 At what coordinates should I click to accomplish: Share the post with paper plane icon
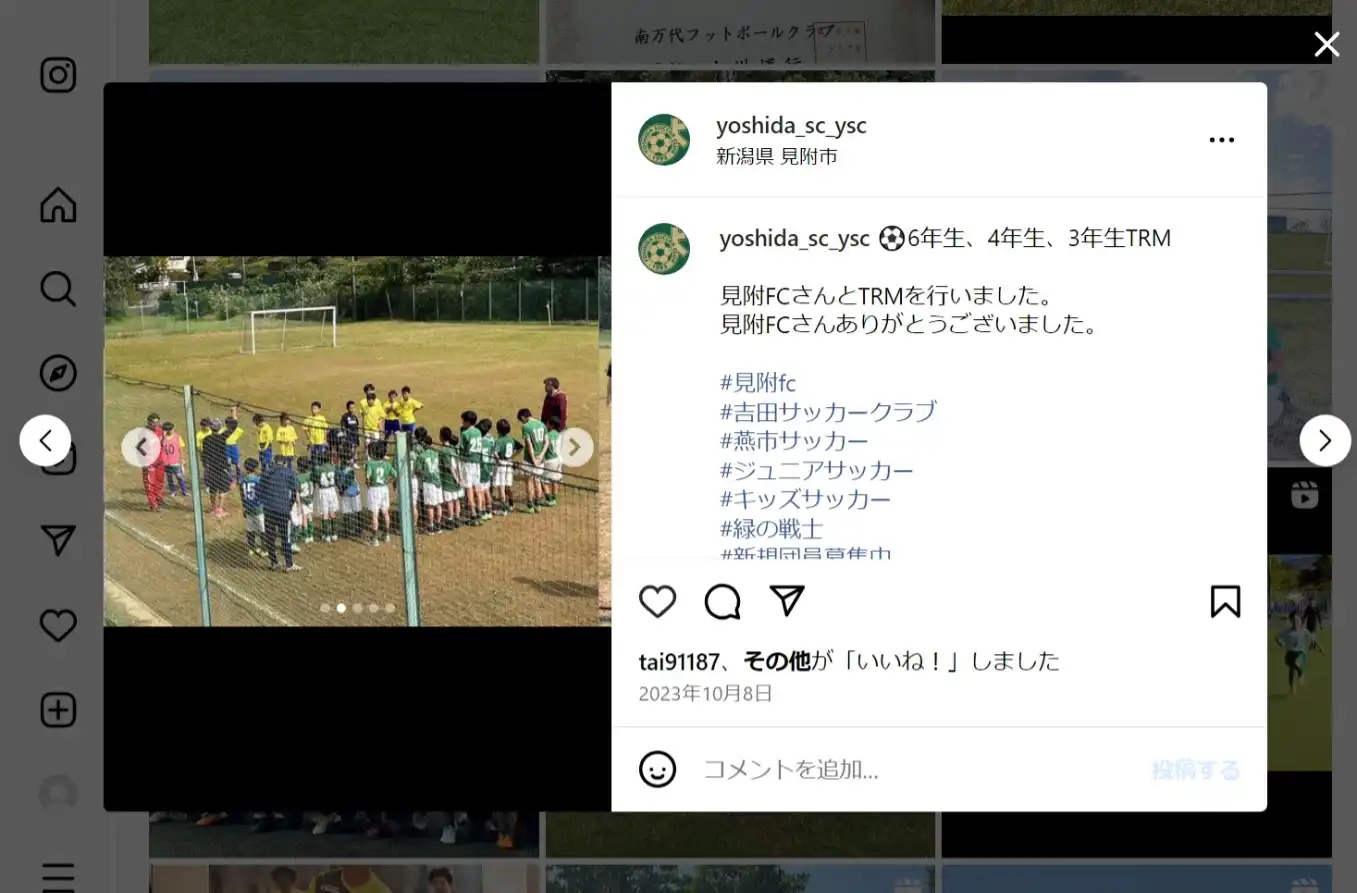(787, 601)
